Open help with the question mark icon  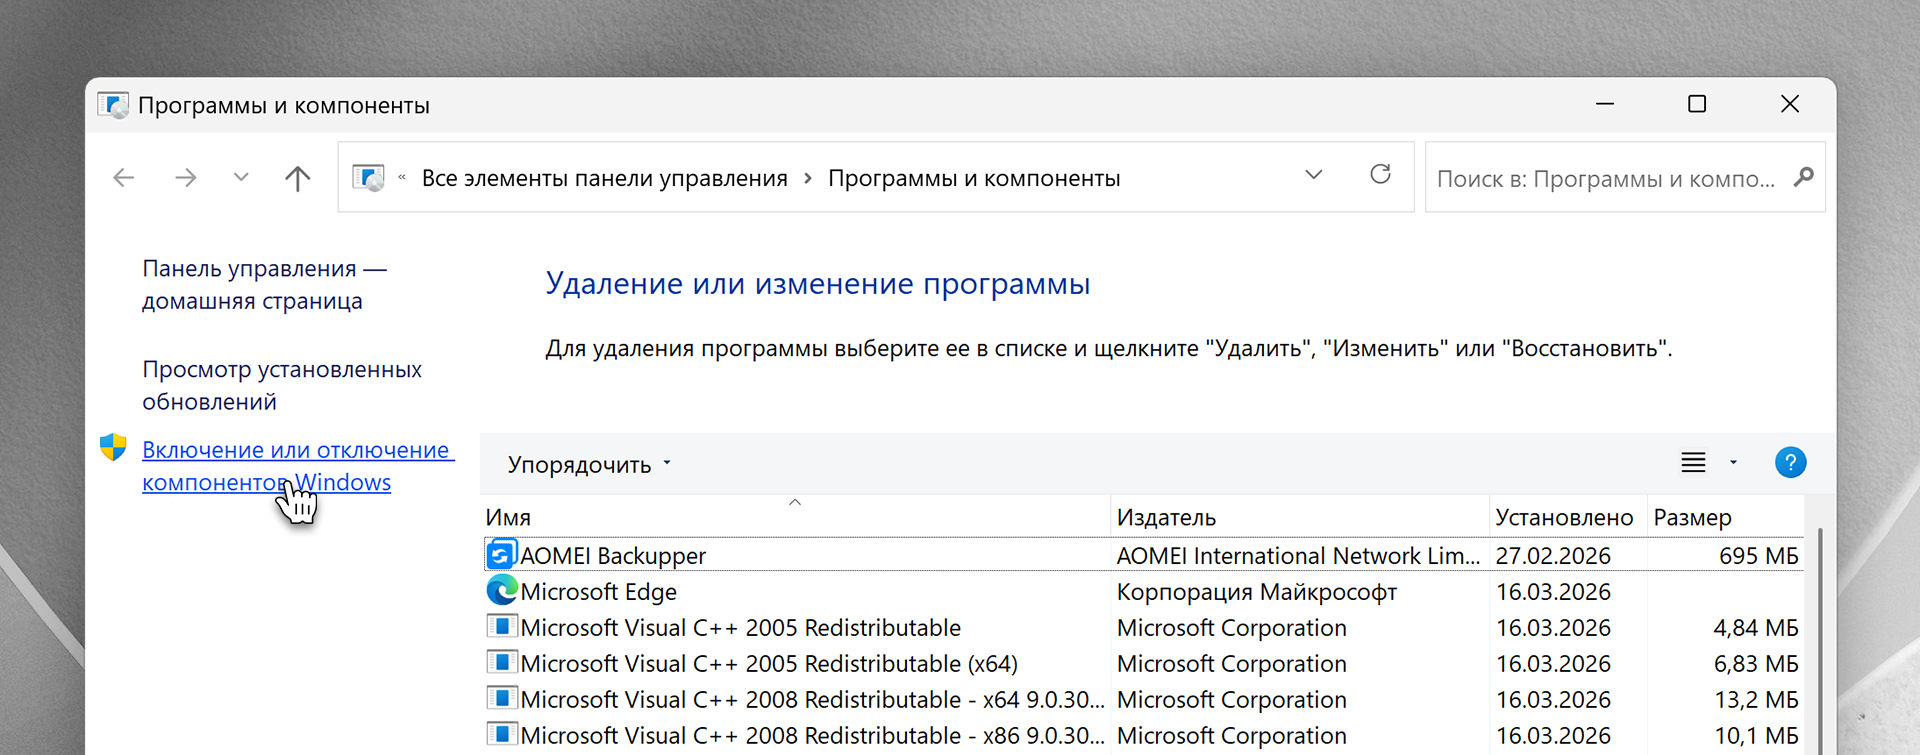(x=1789, y=463)
